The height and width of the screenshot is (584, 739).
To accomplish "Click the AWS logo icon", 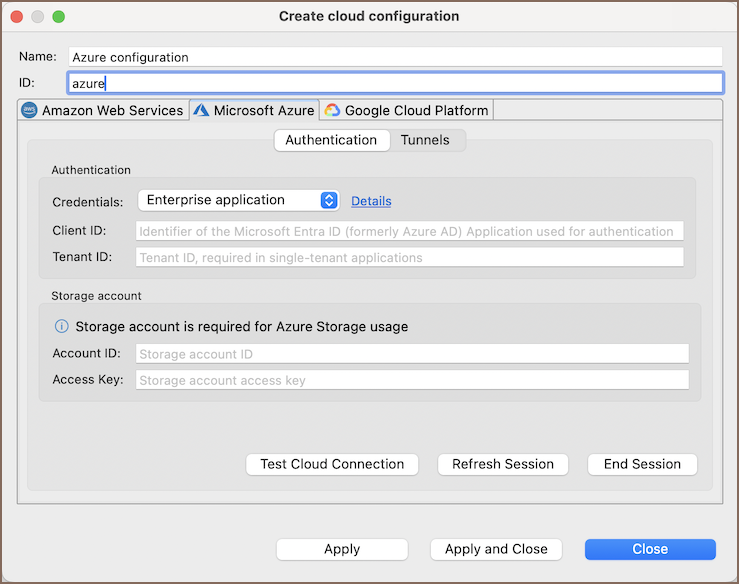I will 29,111.
